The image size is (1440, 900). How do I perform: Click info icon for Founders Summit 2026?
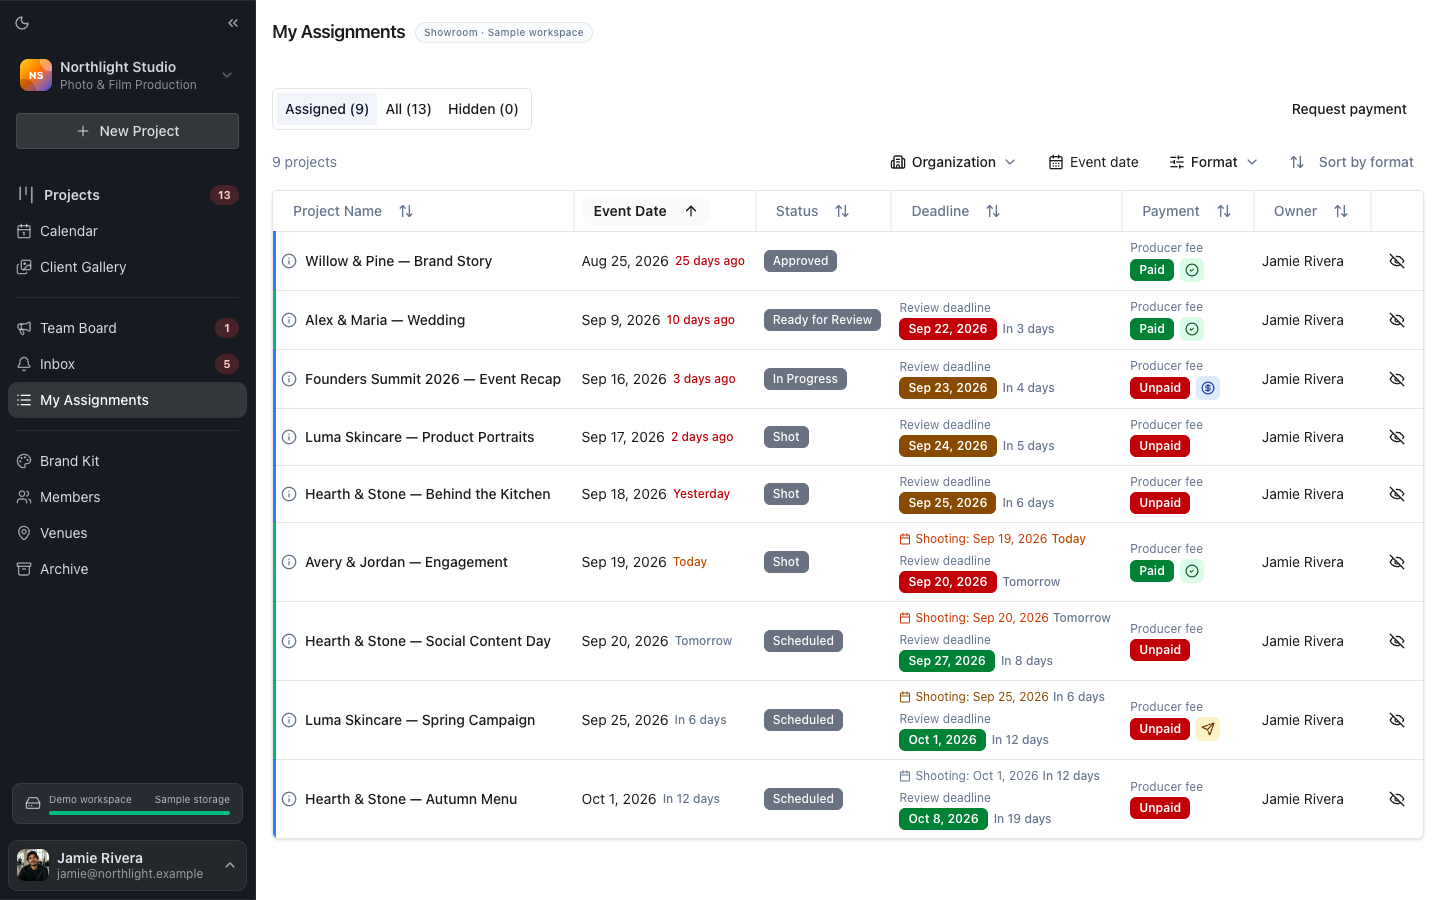point(289,379)
